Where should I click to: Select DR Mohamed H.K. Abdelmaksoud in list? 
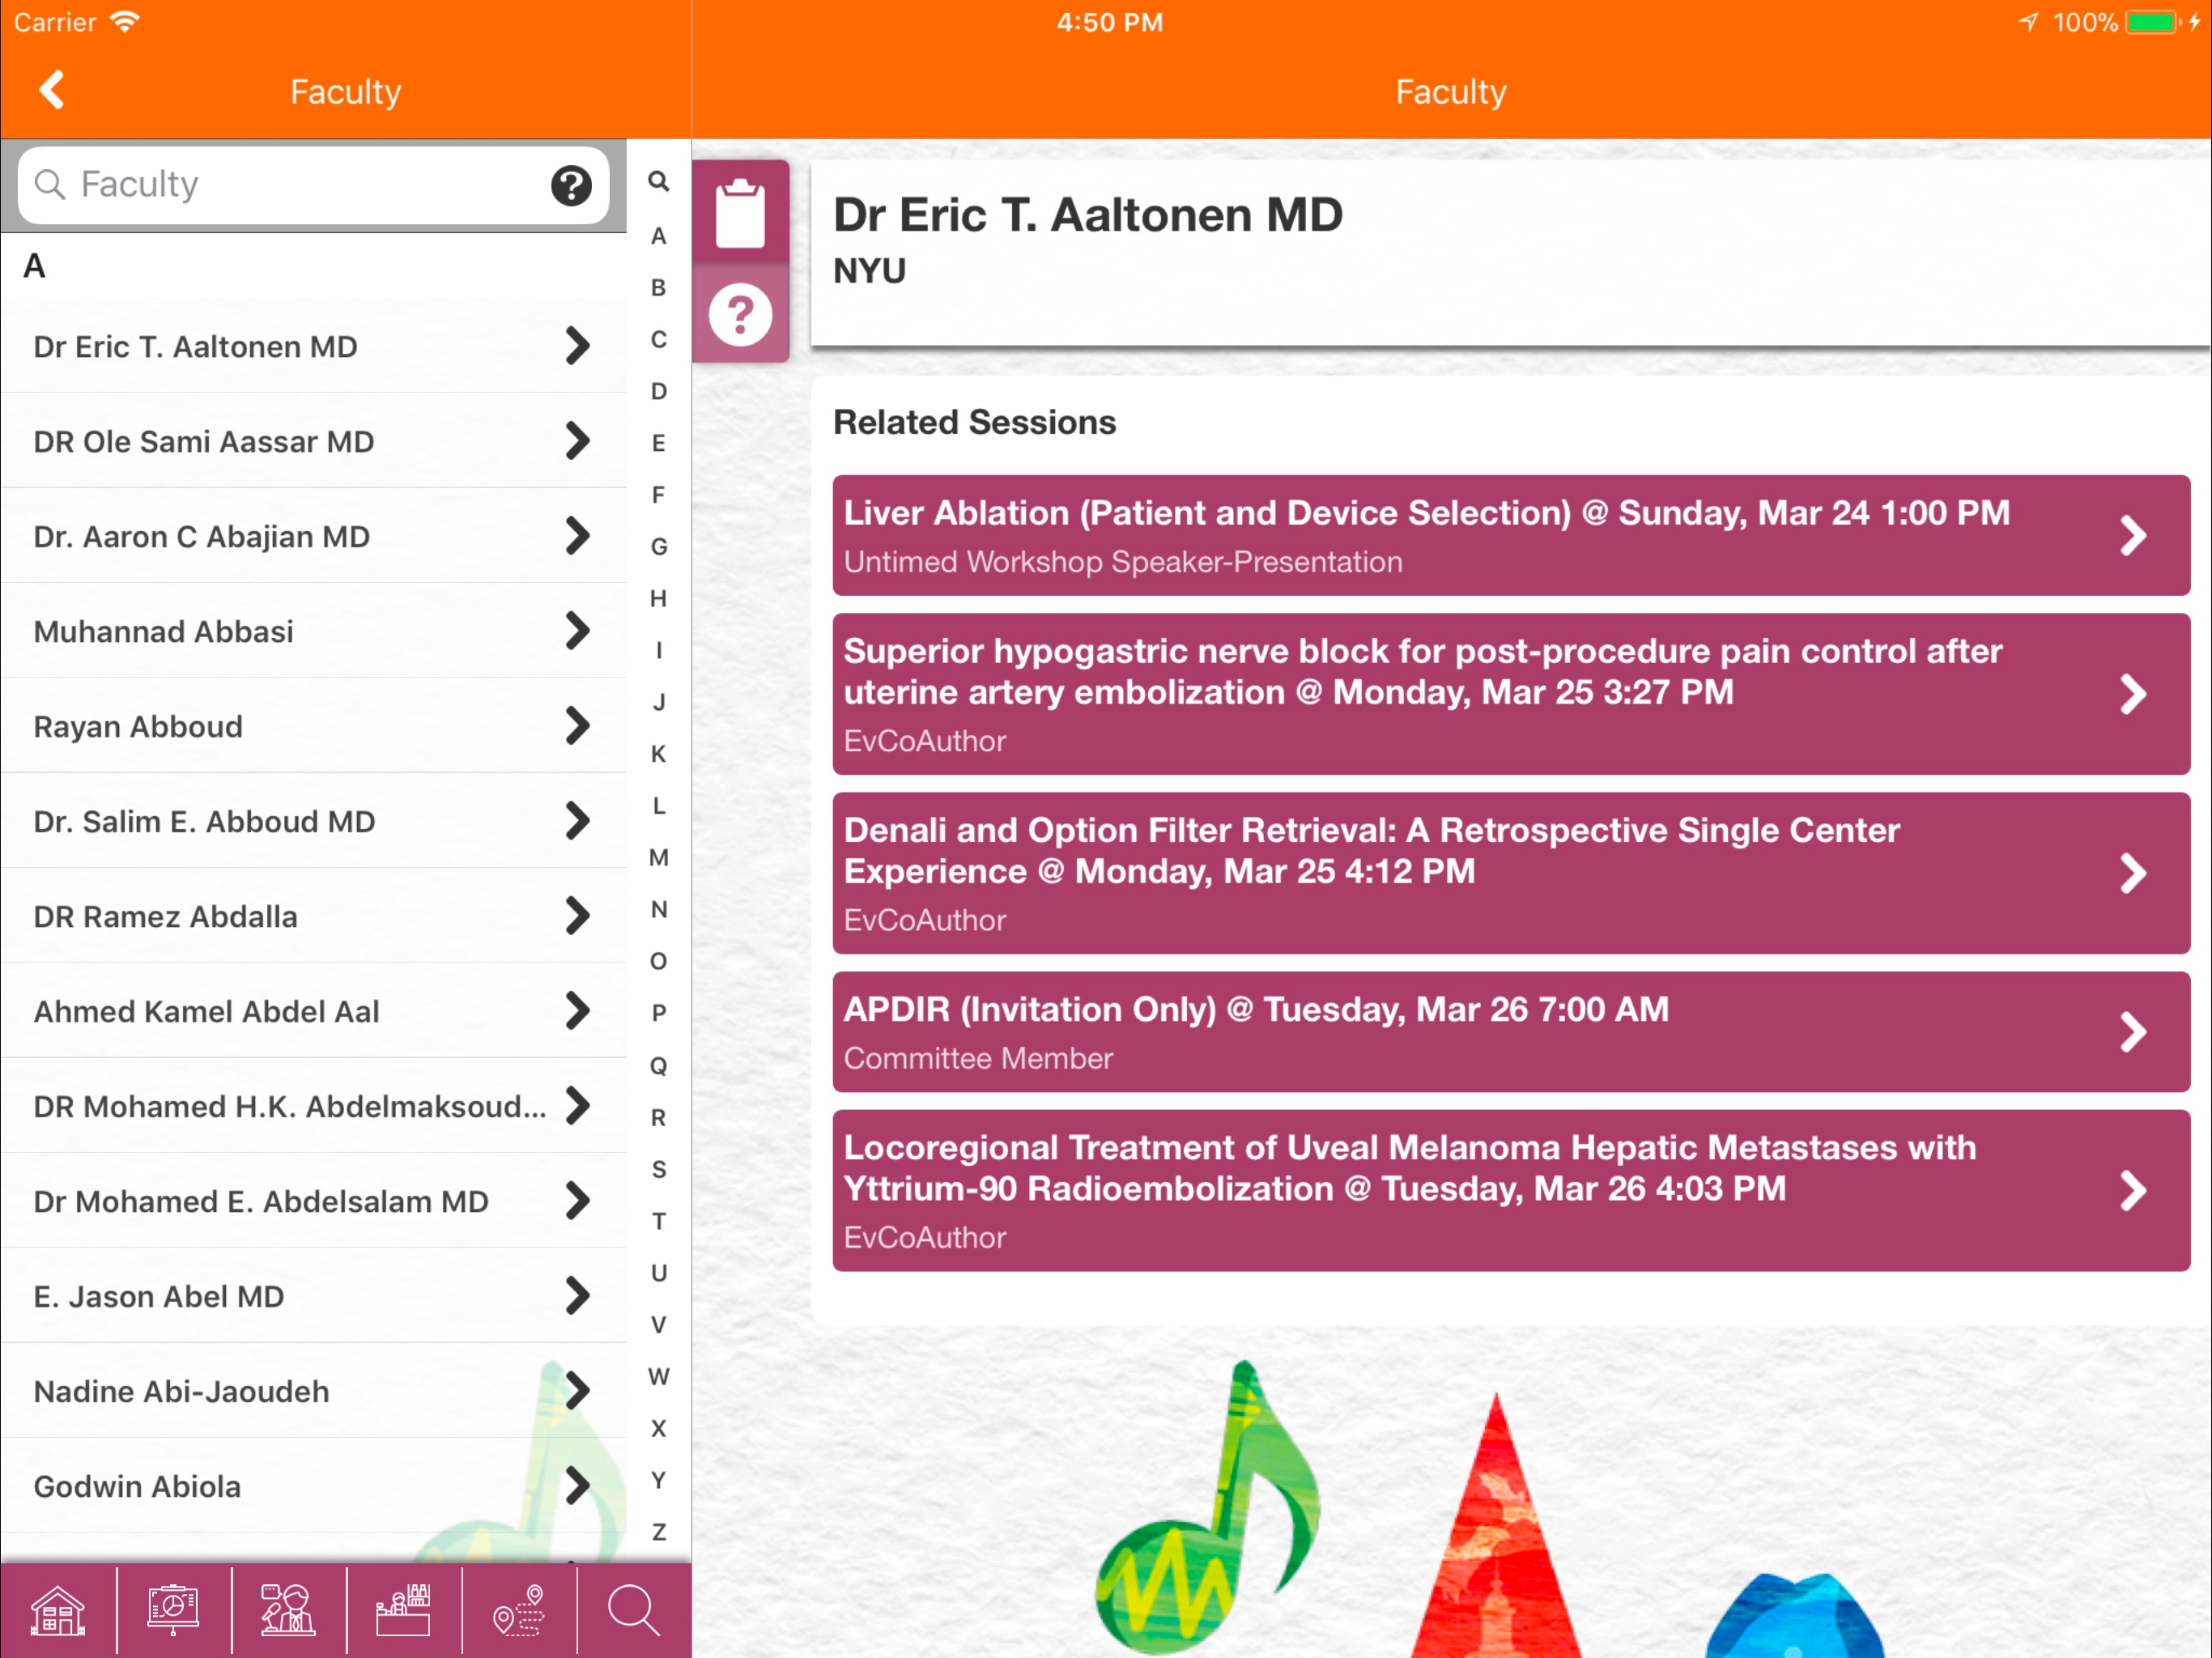pyautogui.click(x=313, y=1106)
